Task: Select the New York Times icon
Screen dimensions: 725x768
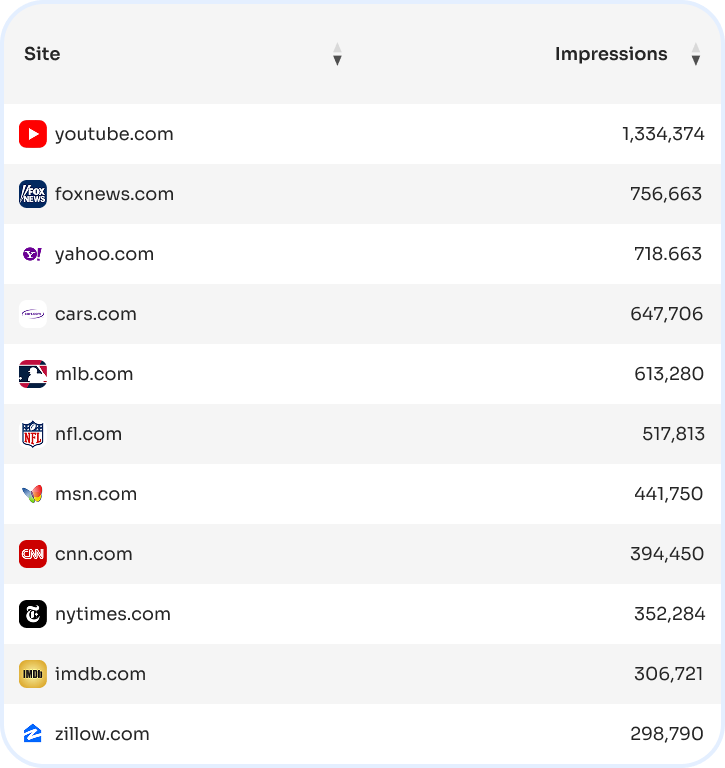Action: tap(33, 614)
